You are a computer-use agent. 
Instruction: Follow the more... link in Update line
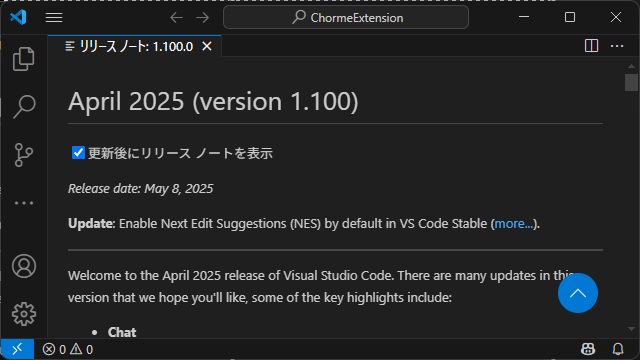pos(513,224)
